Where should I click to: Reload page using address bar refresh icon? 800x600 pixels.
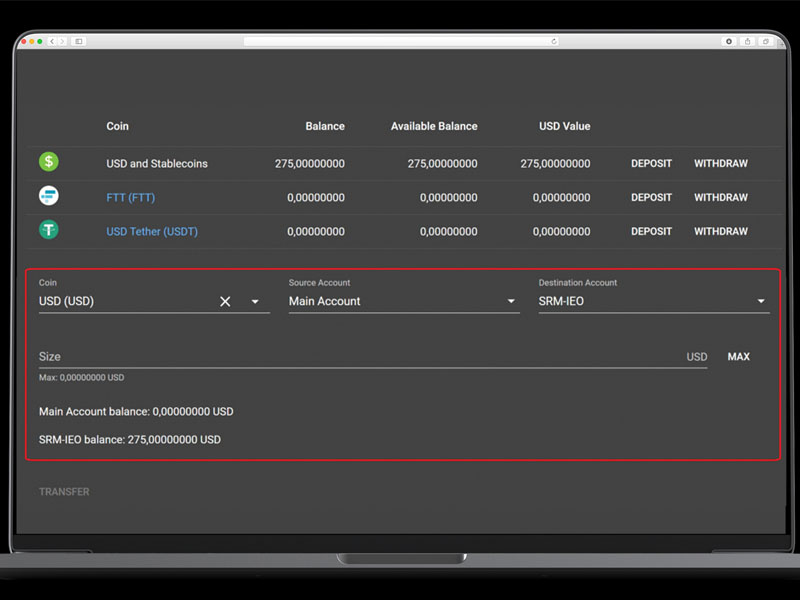click(554, 41)
